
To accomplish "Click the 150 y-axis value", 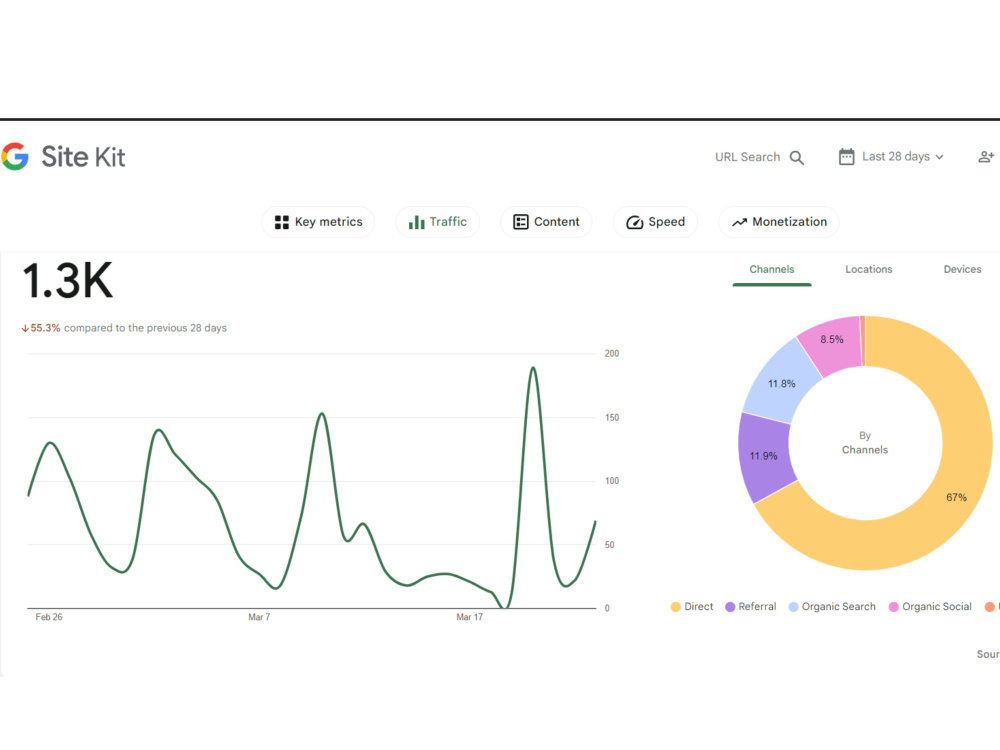I will (x=612, y=418).
